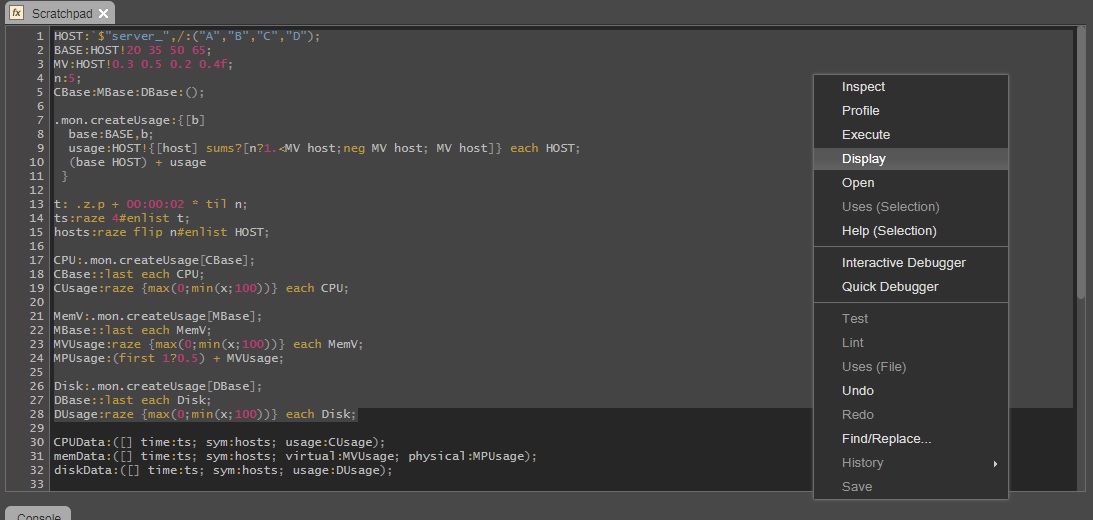
Task: Click line number 1 in the gutter
Action: pyautogui.click(x=40, y=36)
